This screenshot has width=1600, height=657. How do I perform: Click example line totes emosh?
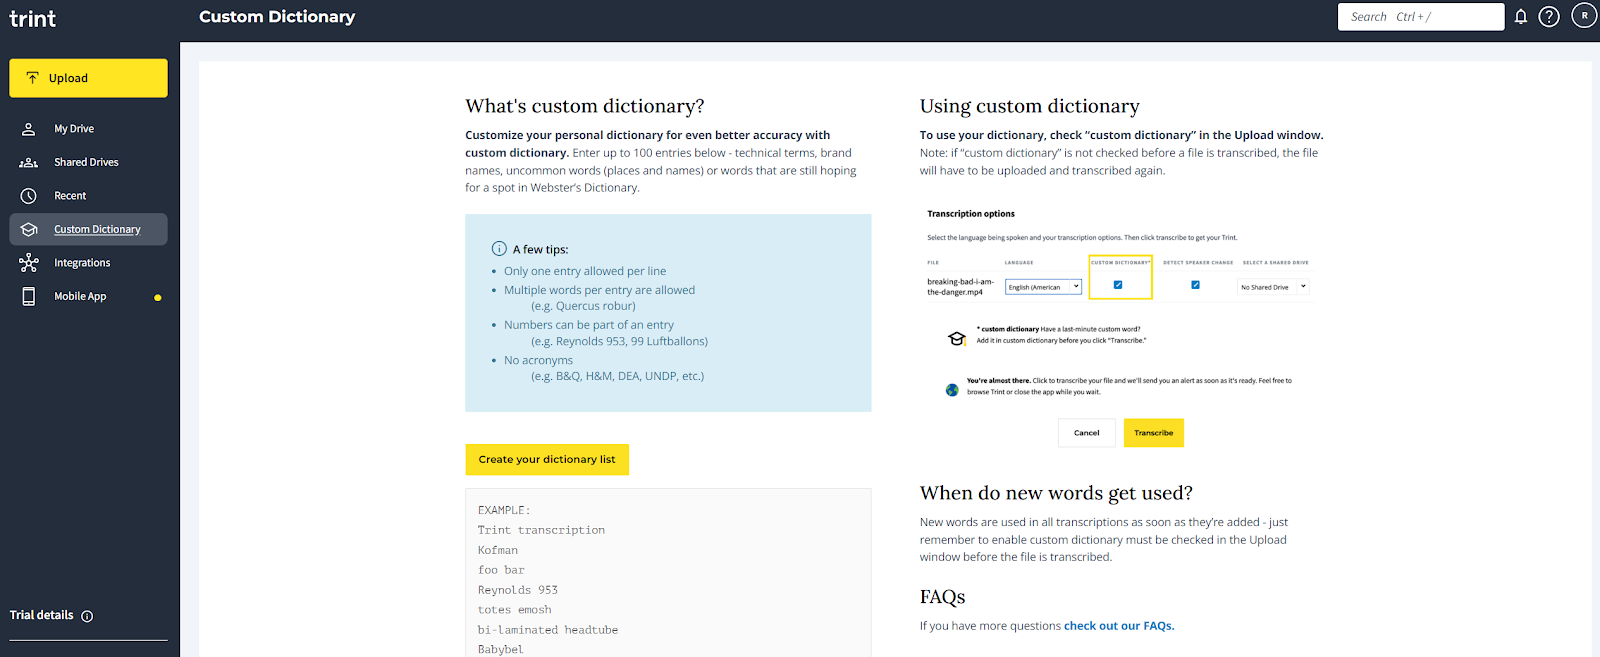click(x=514, y=610)
